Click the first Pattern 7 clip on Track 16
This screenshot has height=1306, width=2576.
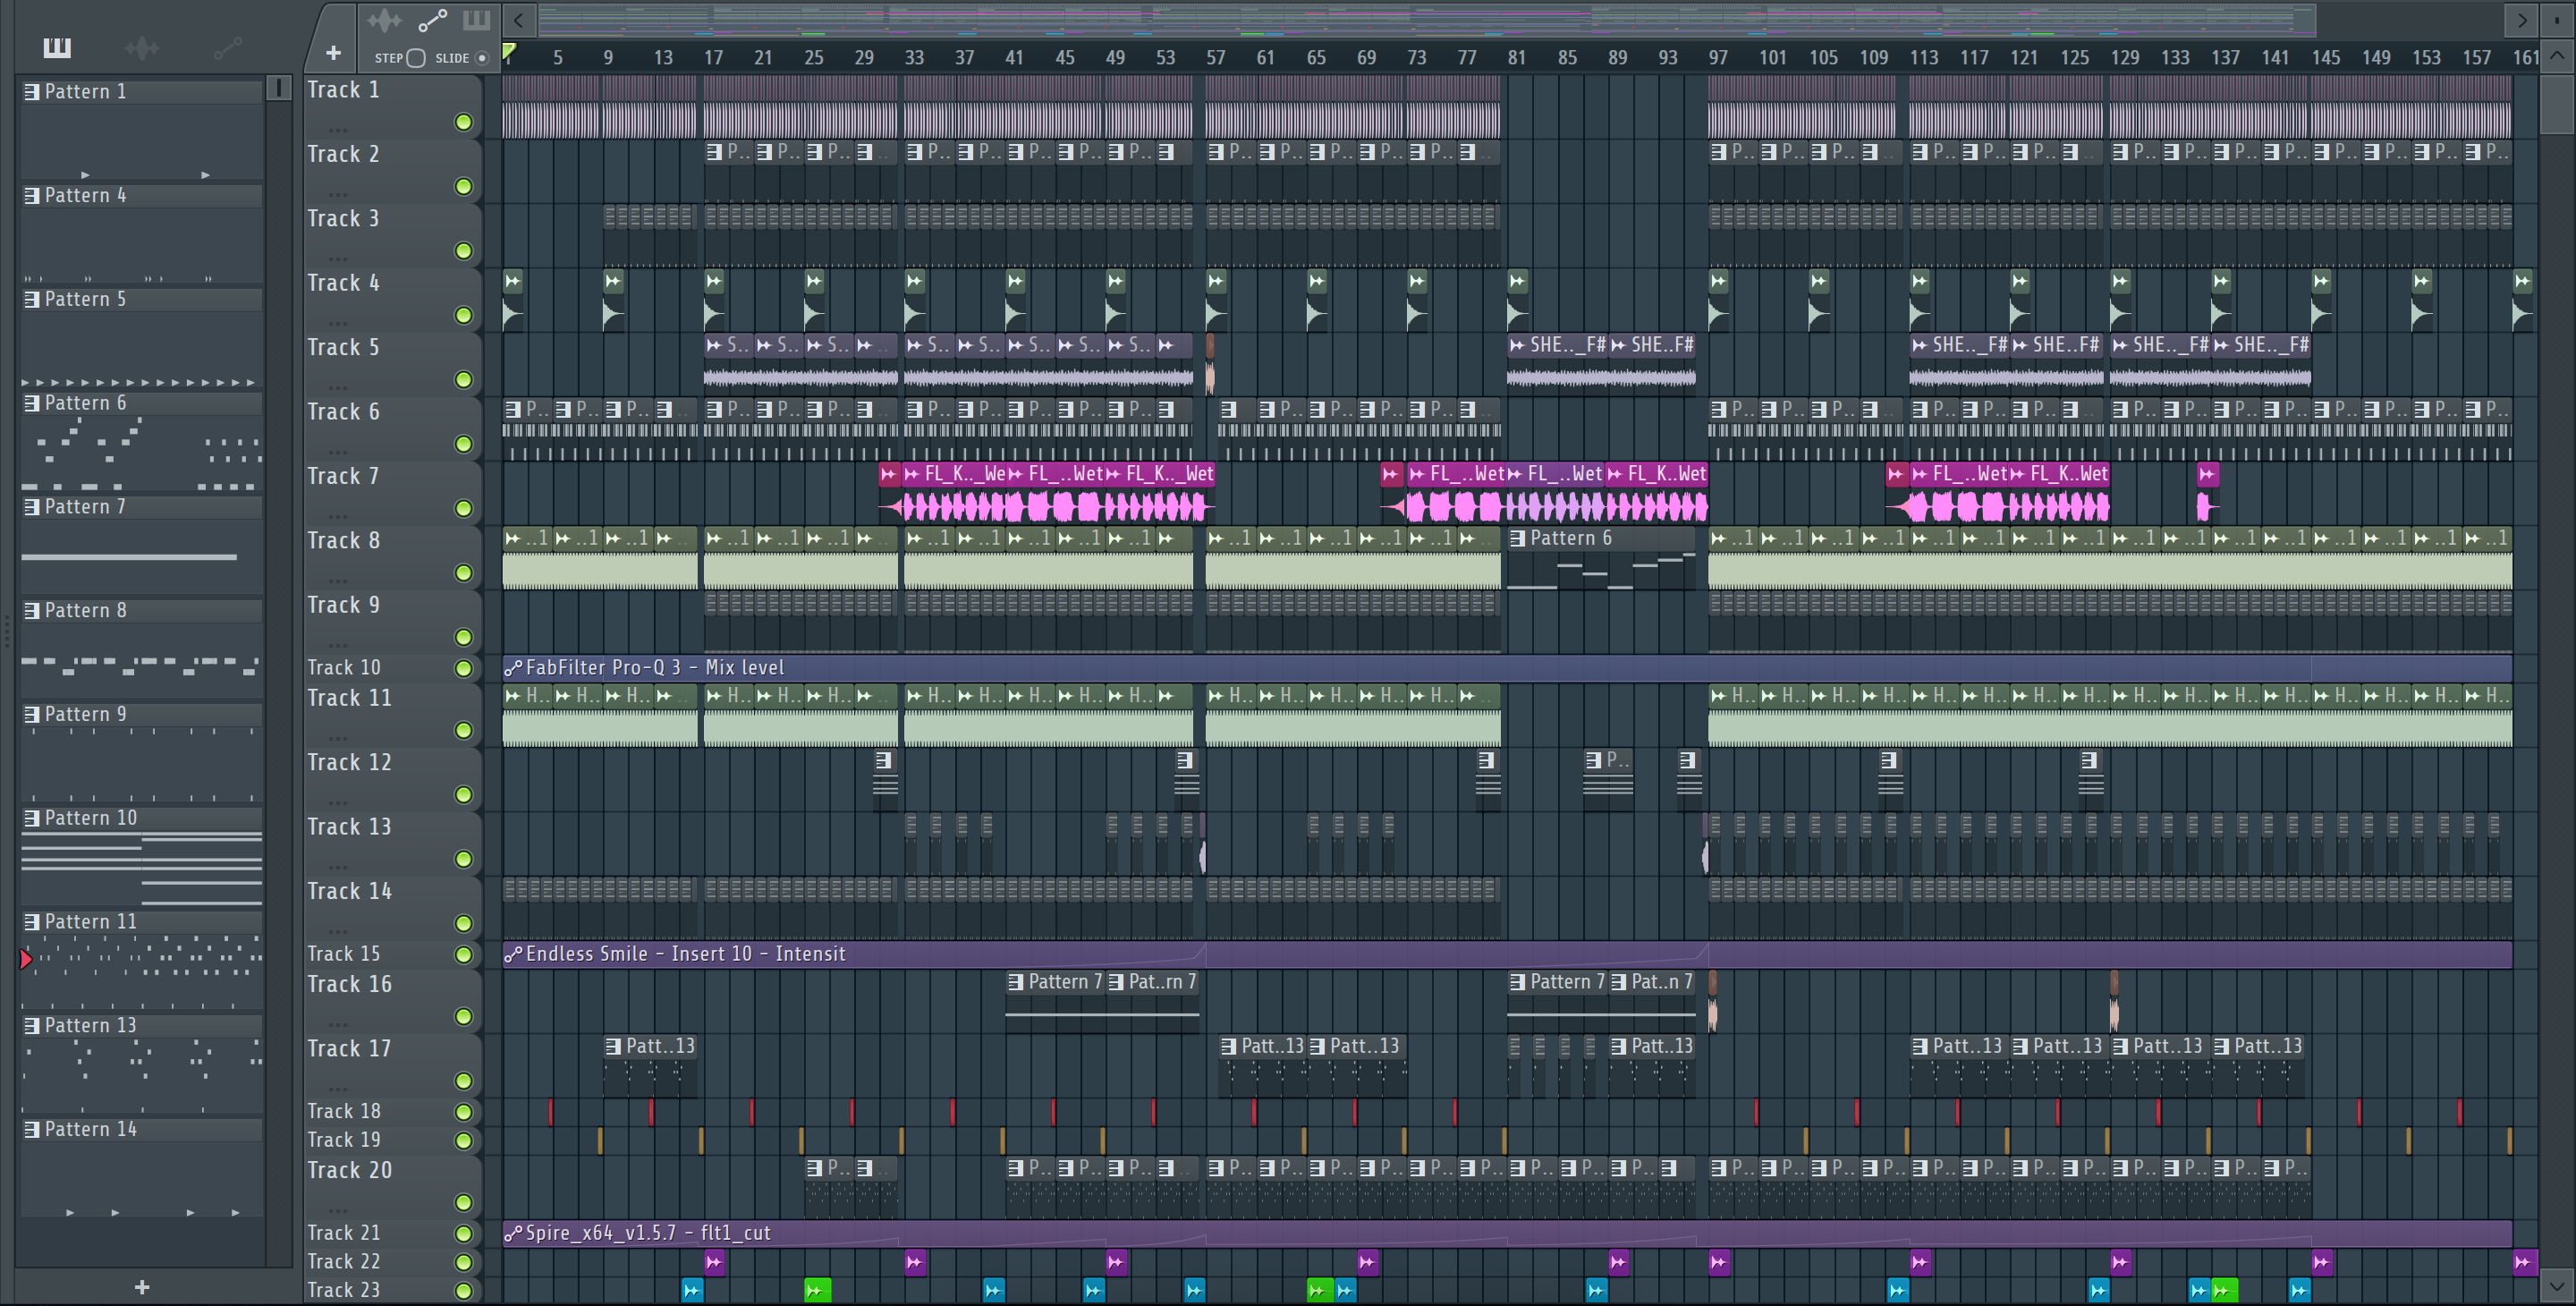pos(1055,1002)
